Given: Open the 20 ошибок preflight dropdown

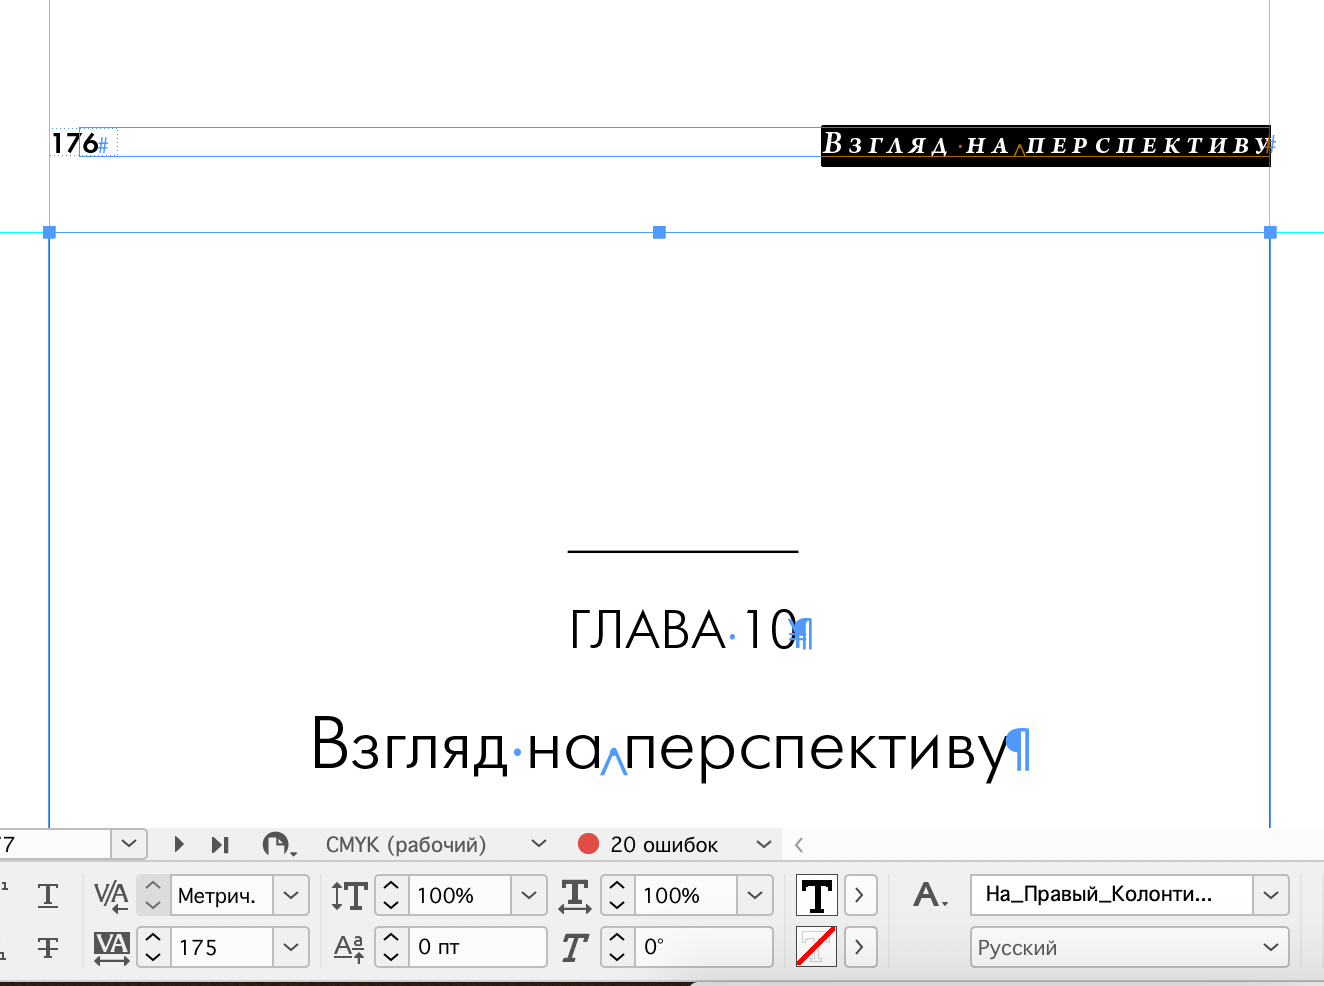Looking at the screenshot, I should click(x=764, y=844).
